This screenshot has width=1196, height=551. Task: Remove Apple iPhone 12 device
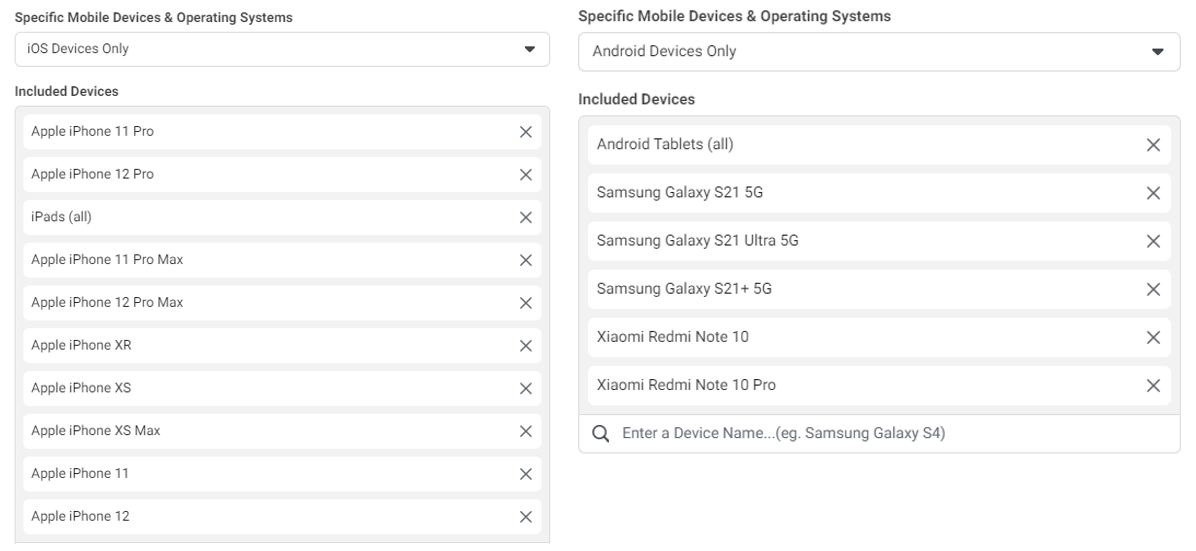click(x=525, y=517)
